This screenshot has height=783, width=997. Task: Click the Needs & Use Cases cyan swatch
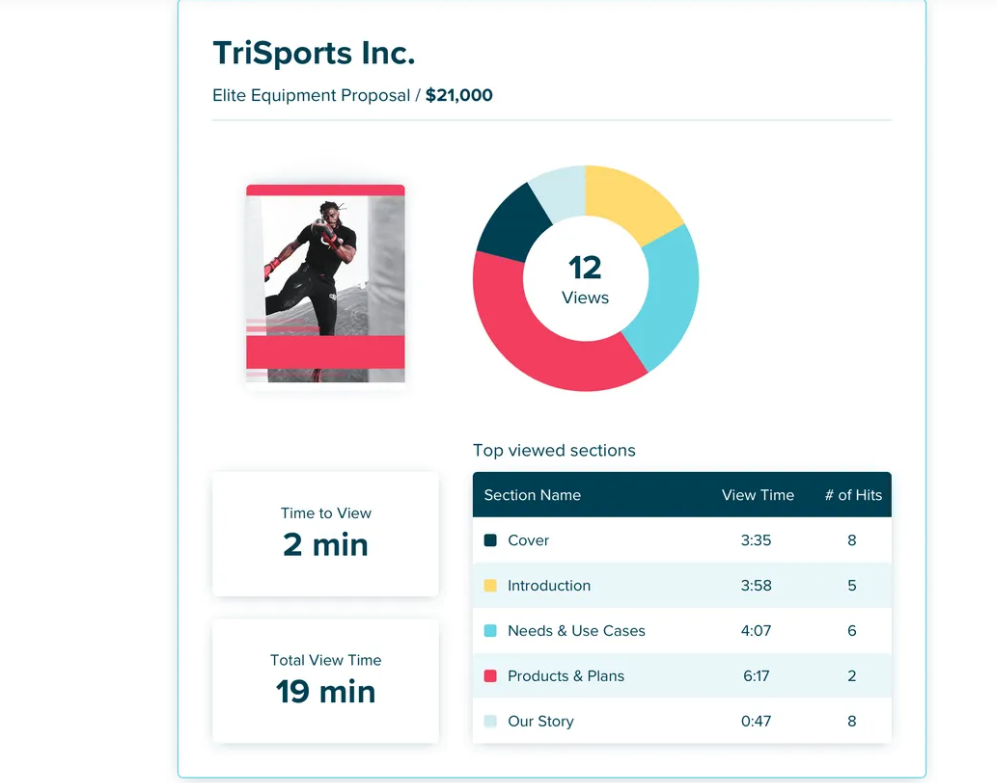[490, 630]
